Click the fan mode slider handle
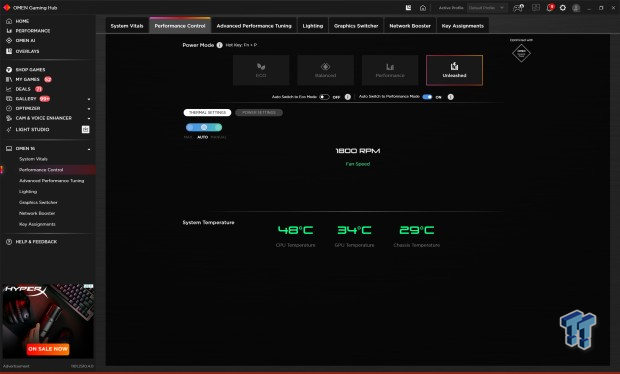This screenshot has height=374, width=620. (204, 127)
